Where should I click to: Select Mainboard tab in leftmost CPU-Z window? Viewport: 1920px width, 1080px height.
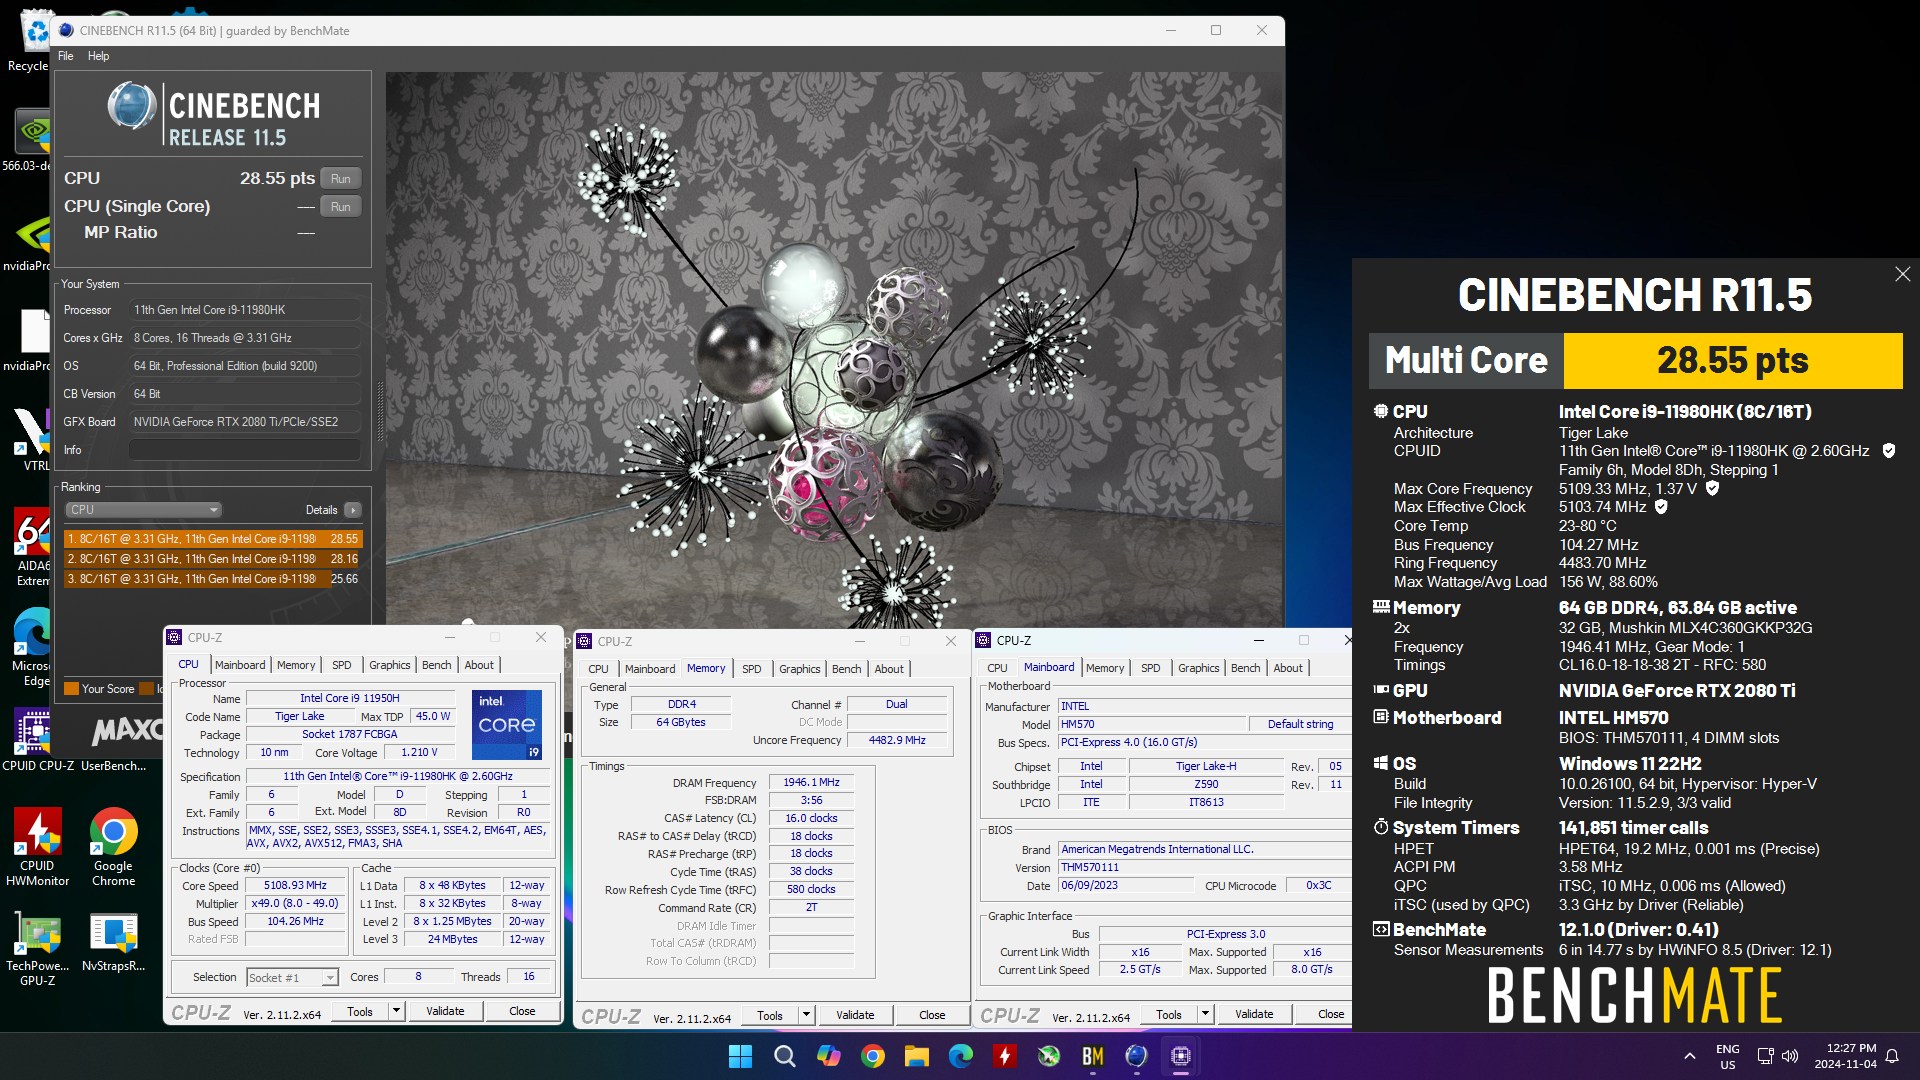(x=240, y=665)
